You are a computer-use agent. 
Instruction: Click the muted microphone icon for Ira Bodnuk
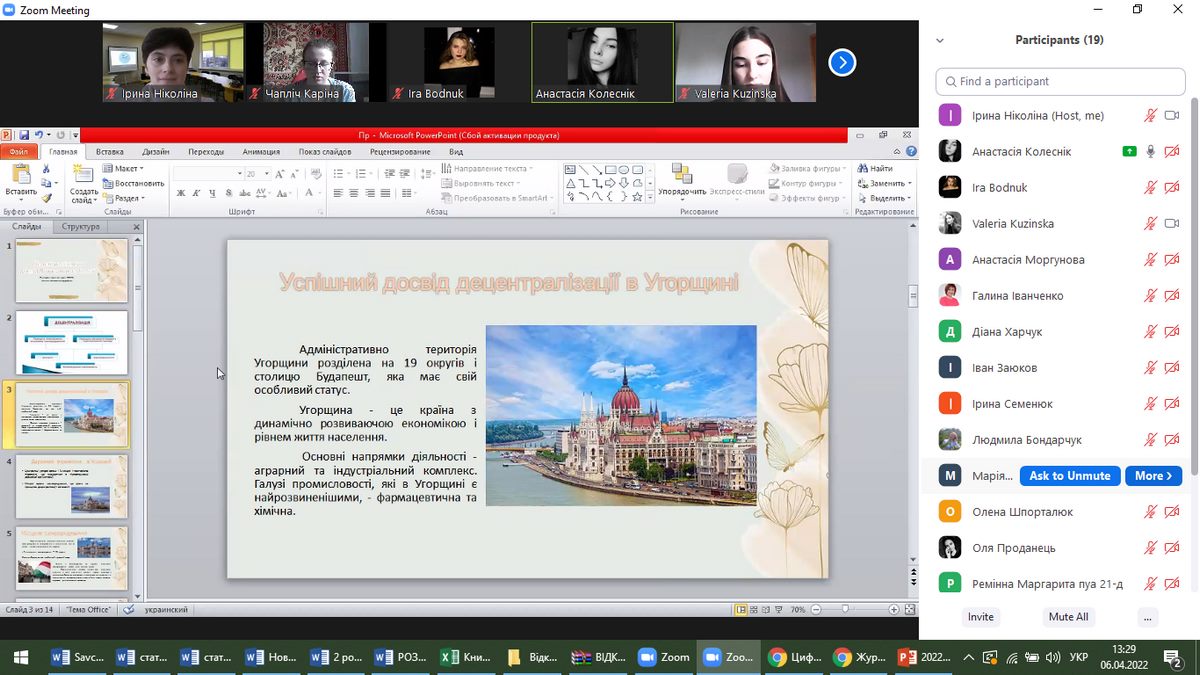click(1151, 188)
